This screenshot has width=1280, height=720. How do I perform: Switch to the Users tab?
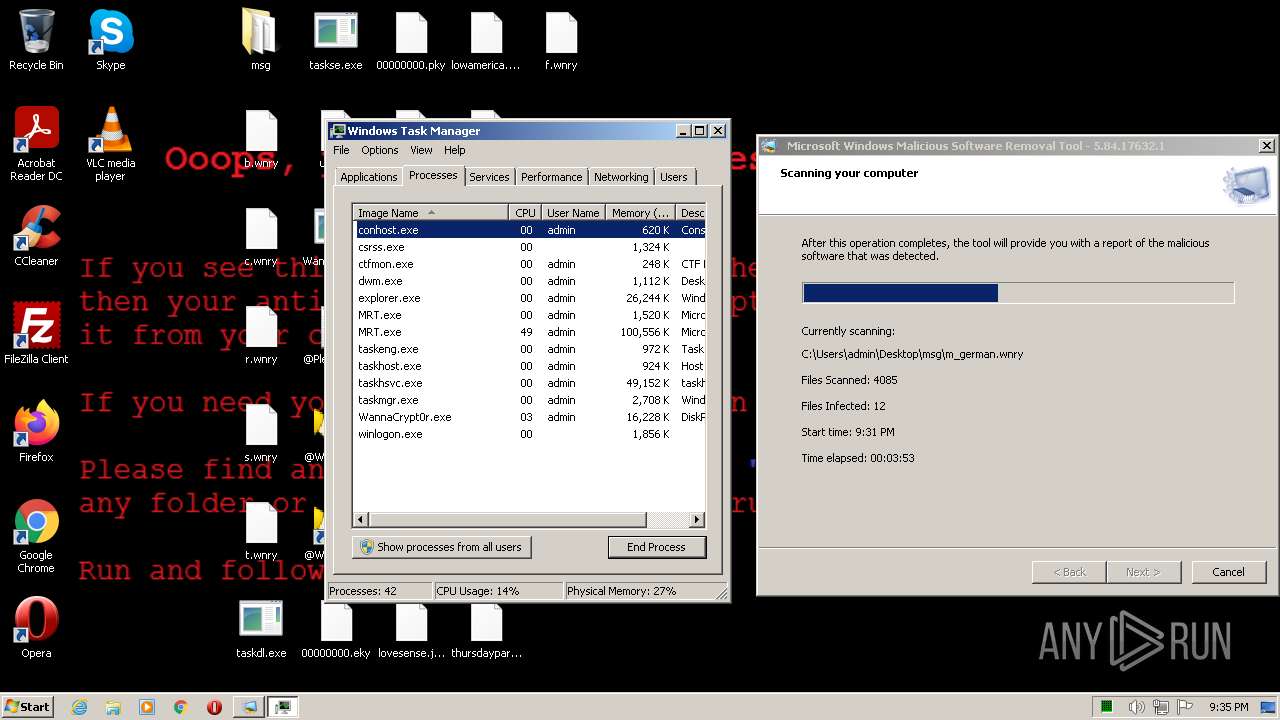click(x=673, y=177)
